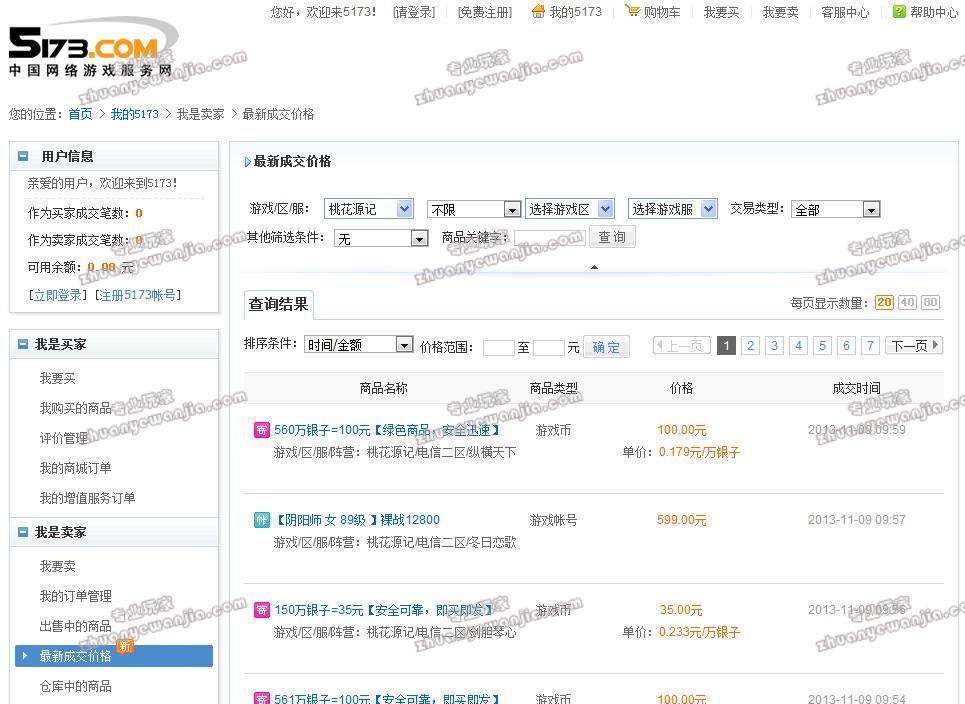Image resolution: width=965 pixels, height=704 pixels.
Task: Open 仓库中的商品 in the sidebar
Action: 76,686
